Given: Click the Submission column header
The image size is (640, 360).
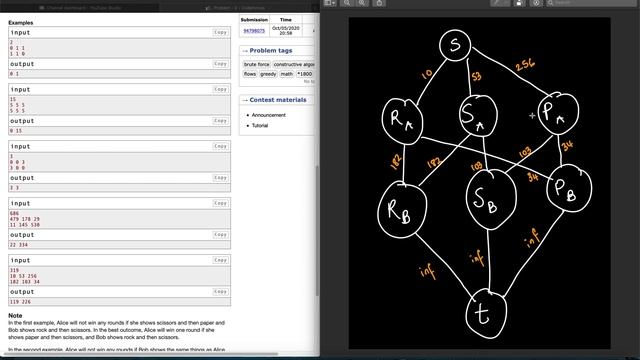Looking at the screenshot, I should point(254,20).
